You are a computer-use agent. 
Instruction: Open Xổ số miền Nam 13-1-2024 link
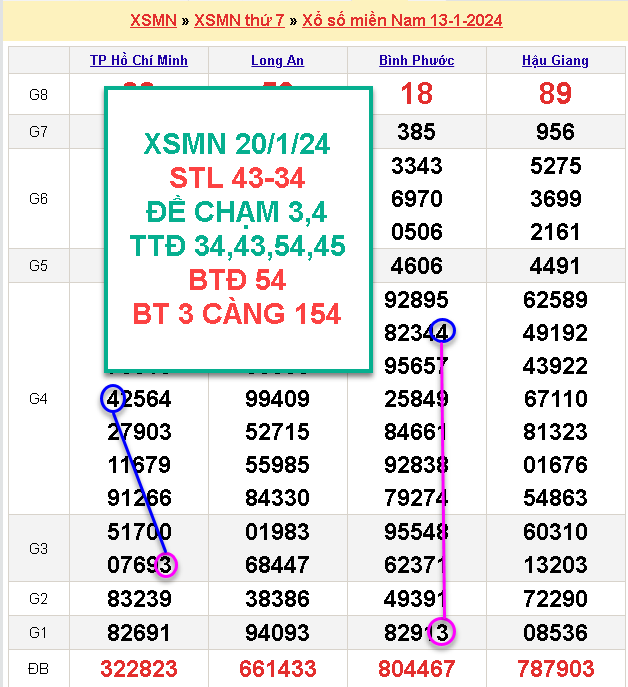tap(402, 21)
